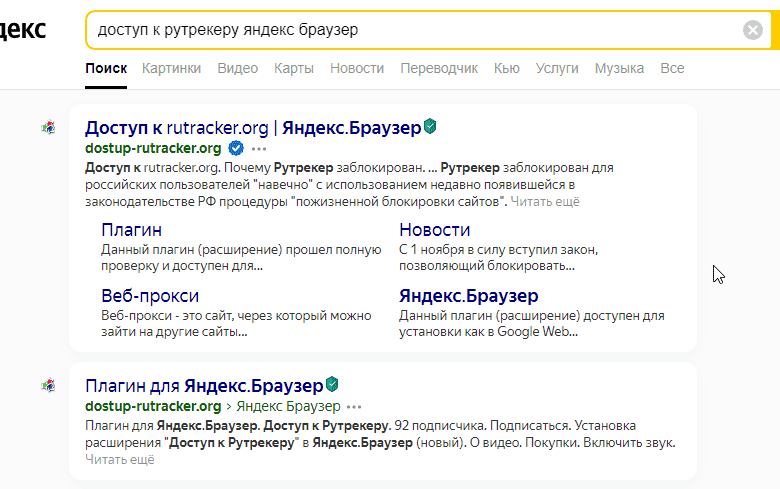The width and height of the screenshot is (780, 489).
Task: Open Плагин для Яндекс.Браузер result title
Action: tap(204, 385)
